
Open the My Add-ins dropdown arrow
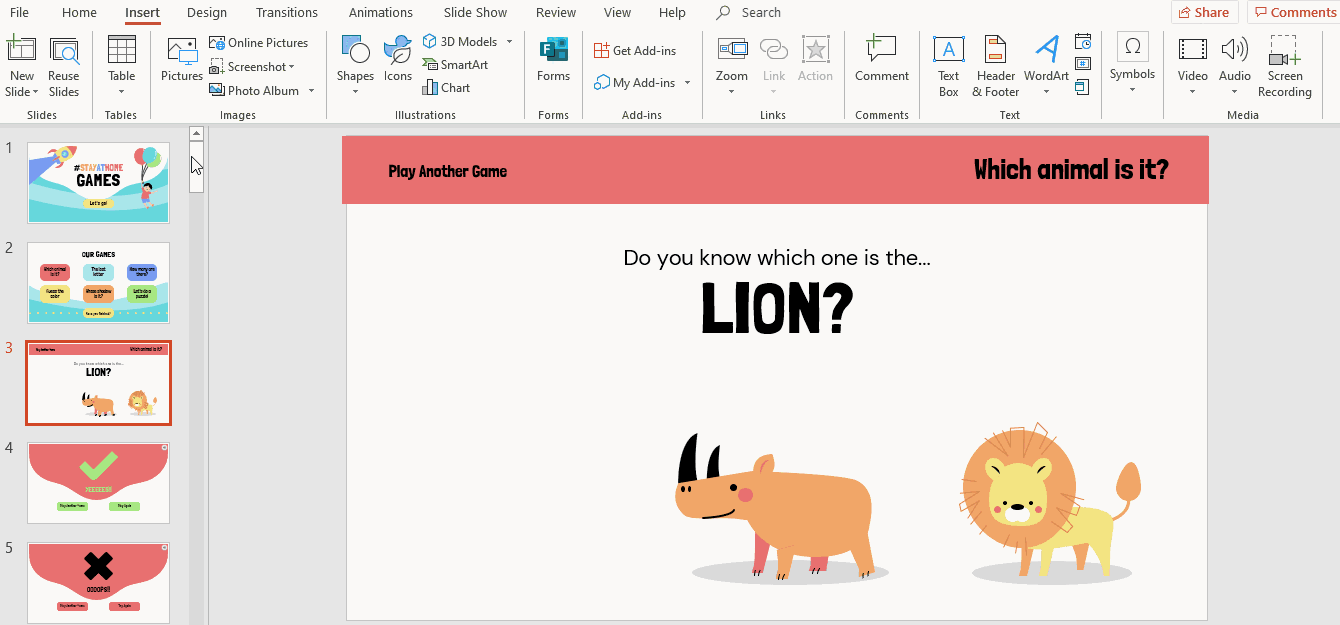688,83
